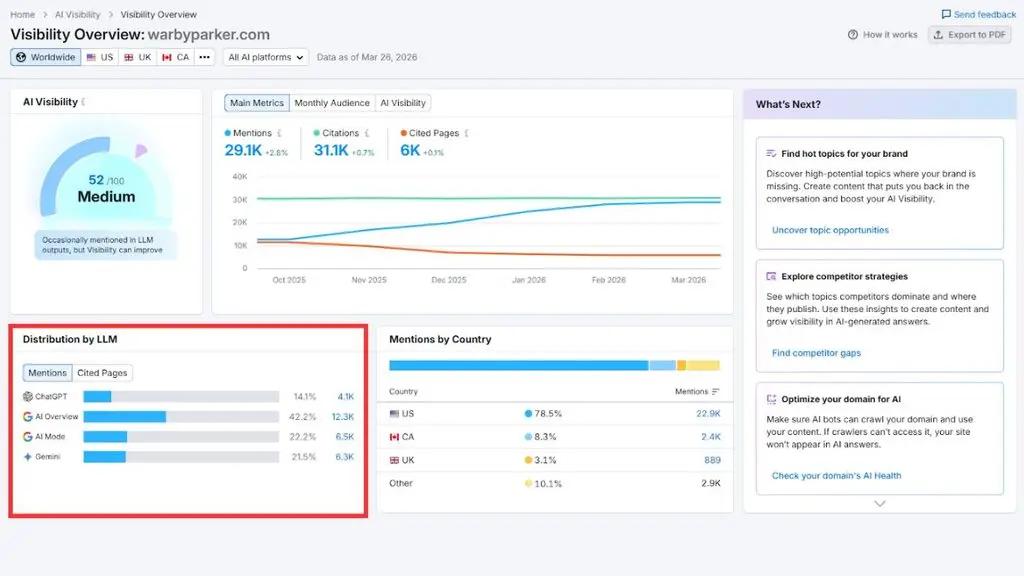Click the Find hot topics card icon
This screenshot has height=576, width=1024.
click(771, 153)
